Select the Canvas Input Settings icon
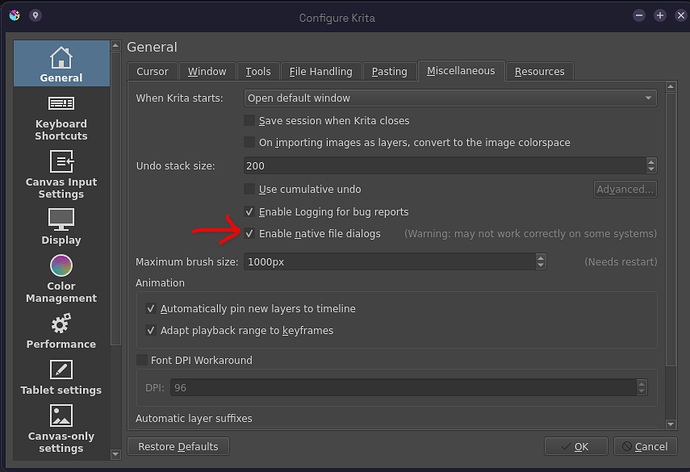 61,163
